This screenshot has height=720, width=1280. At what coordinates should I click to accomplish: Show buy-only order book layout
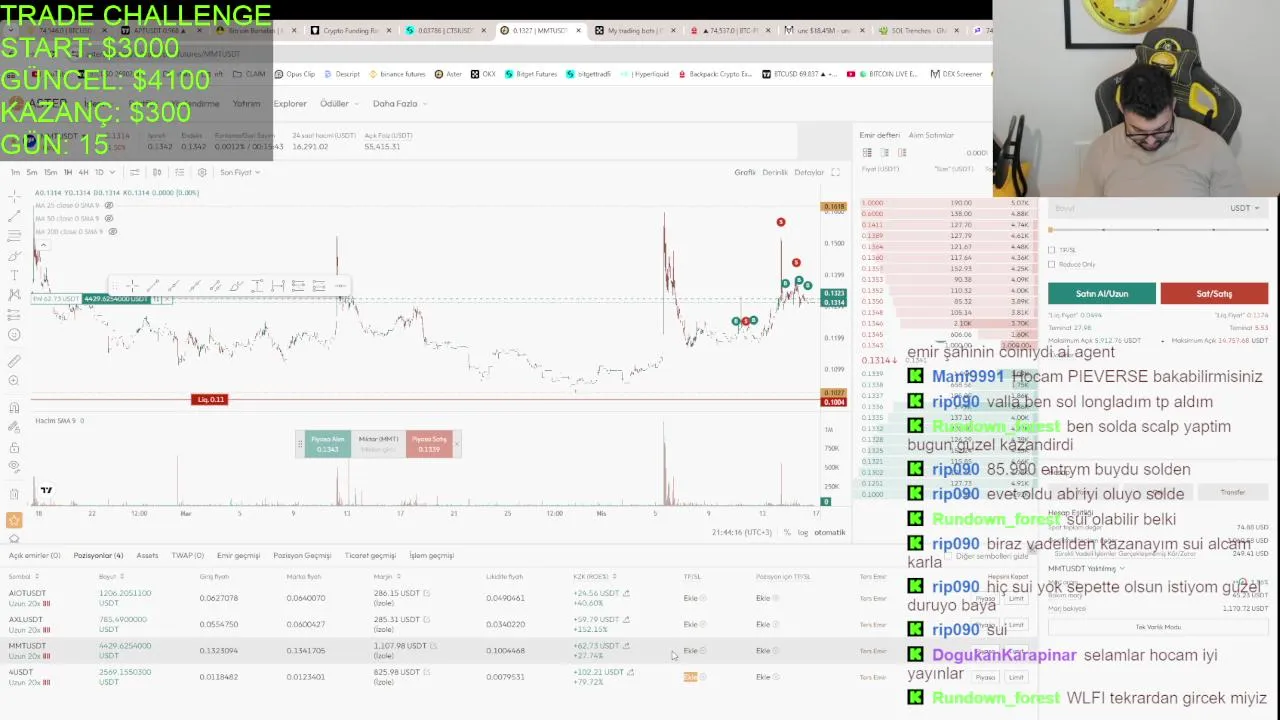point(884,152)
